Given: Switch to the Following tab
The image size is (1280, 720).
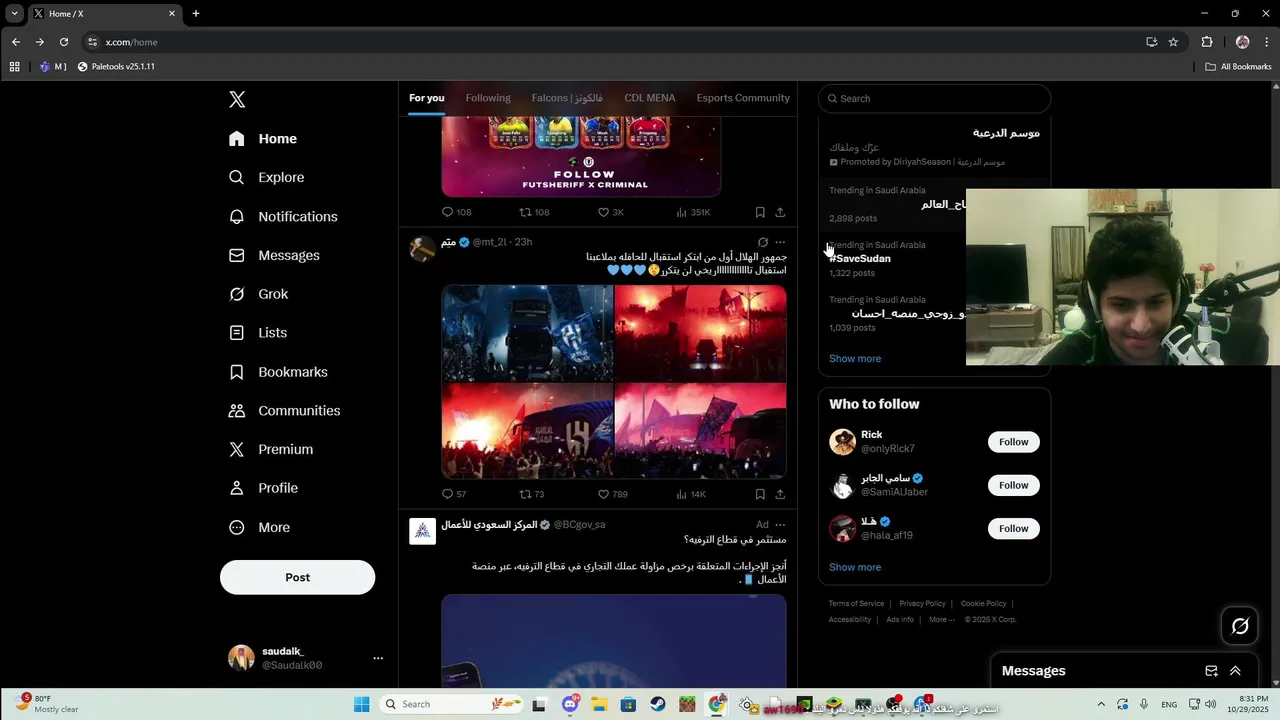Looking at the screenshot, I should (488, 98).
